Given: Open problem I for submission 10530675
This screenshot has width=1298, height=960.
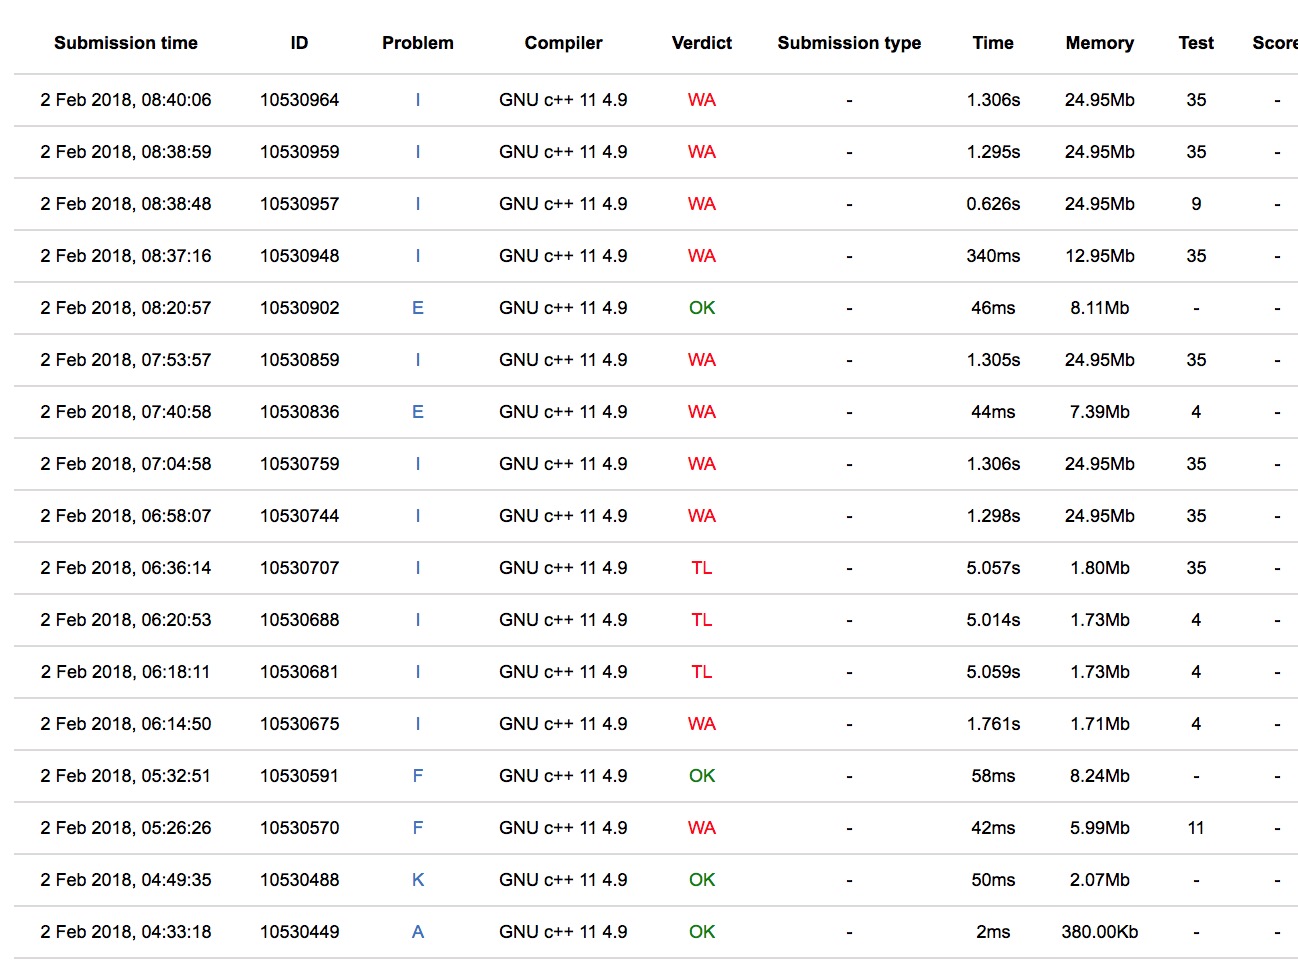Looking at the screenshot, I should pos(418,724).
